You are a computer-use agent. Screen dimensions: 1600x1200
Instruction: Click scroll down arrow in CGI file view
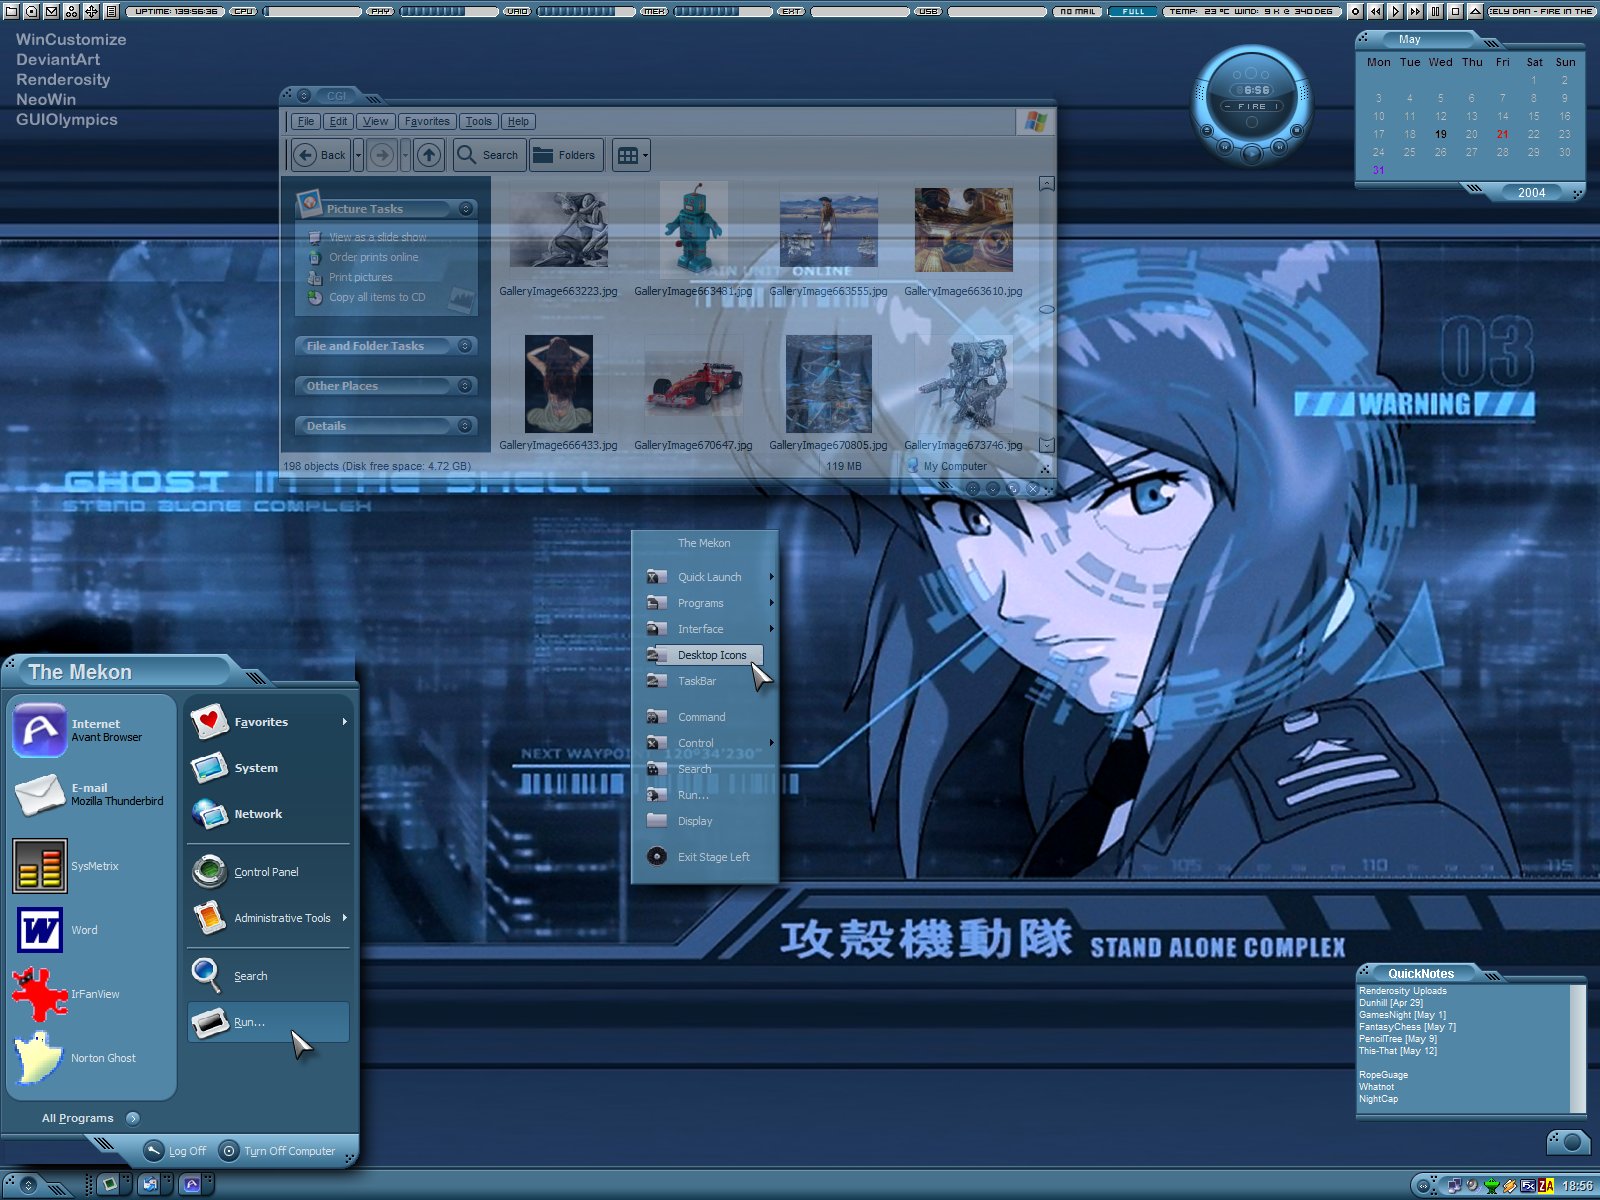tap(1047, 444)
